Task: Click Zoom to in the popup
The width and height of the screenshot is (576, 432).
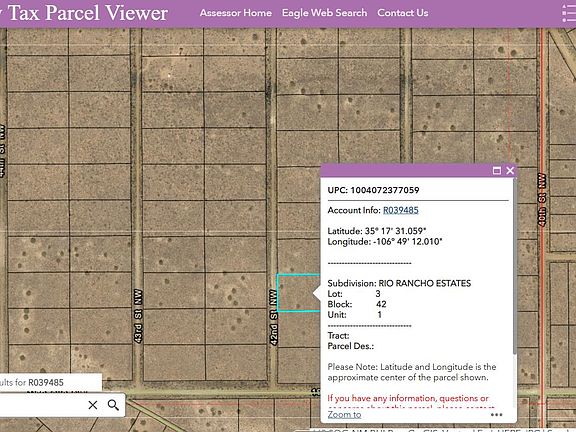Action: click(344, 414)
